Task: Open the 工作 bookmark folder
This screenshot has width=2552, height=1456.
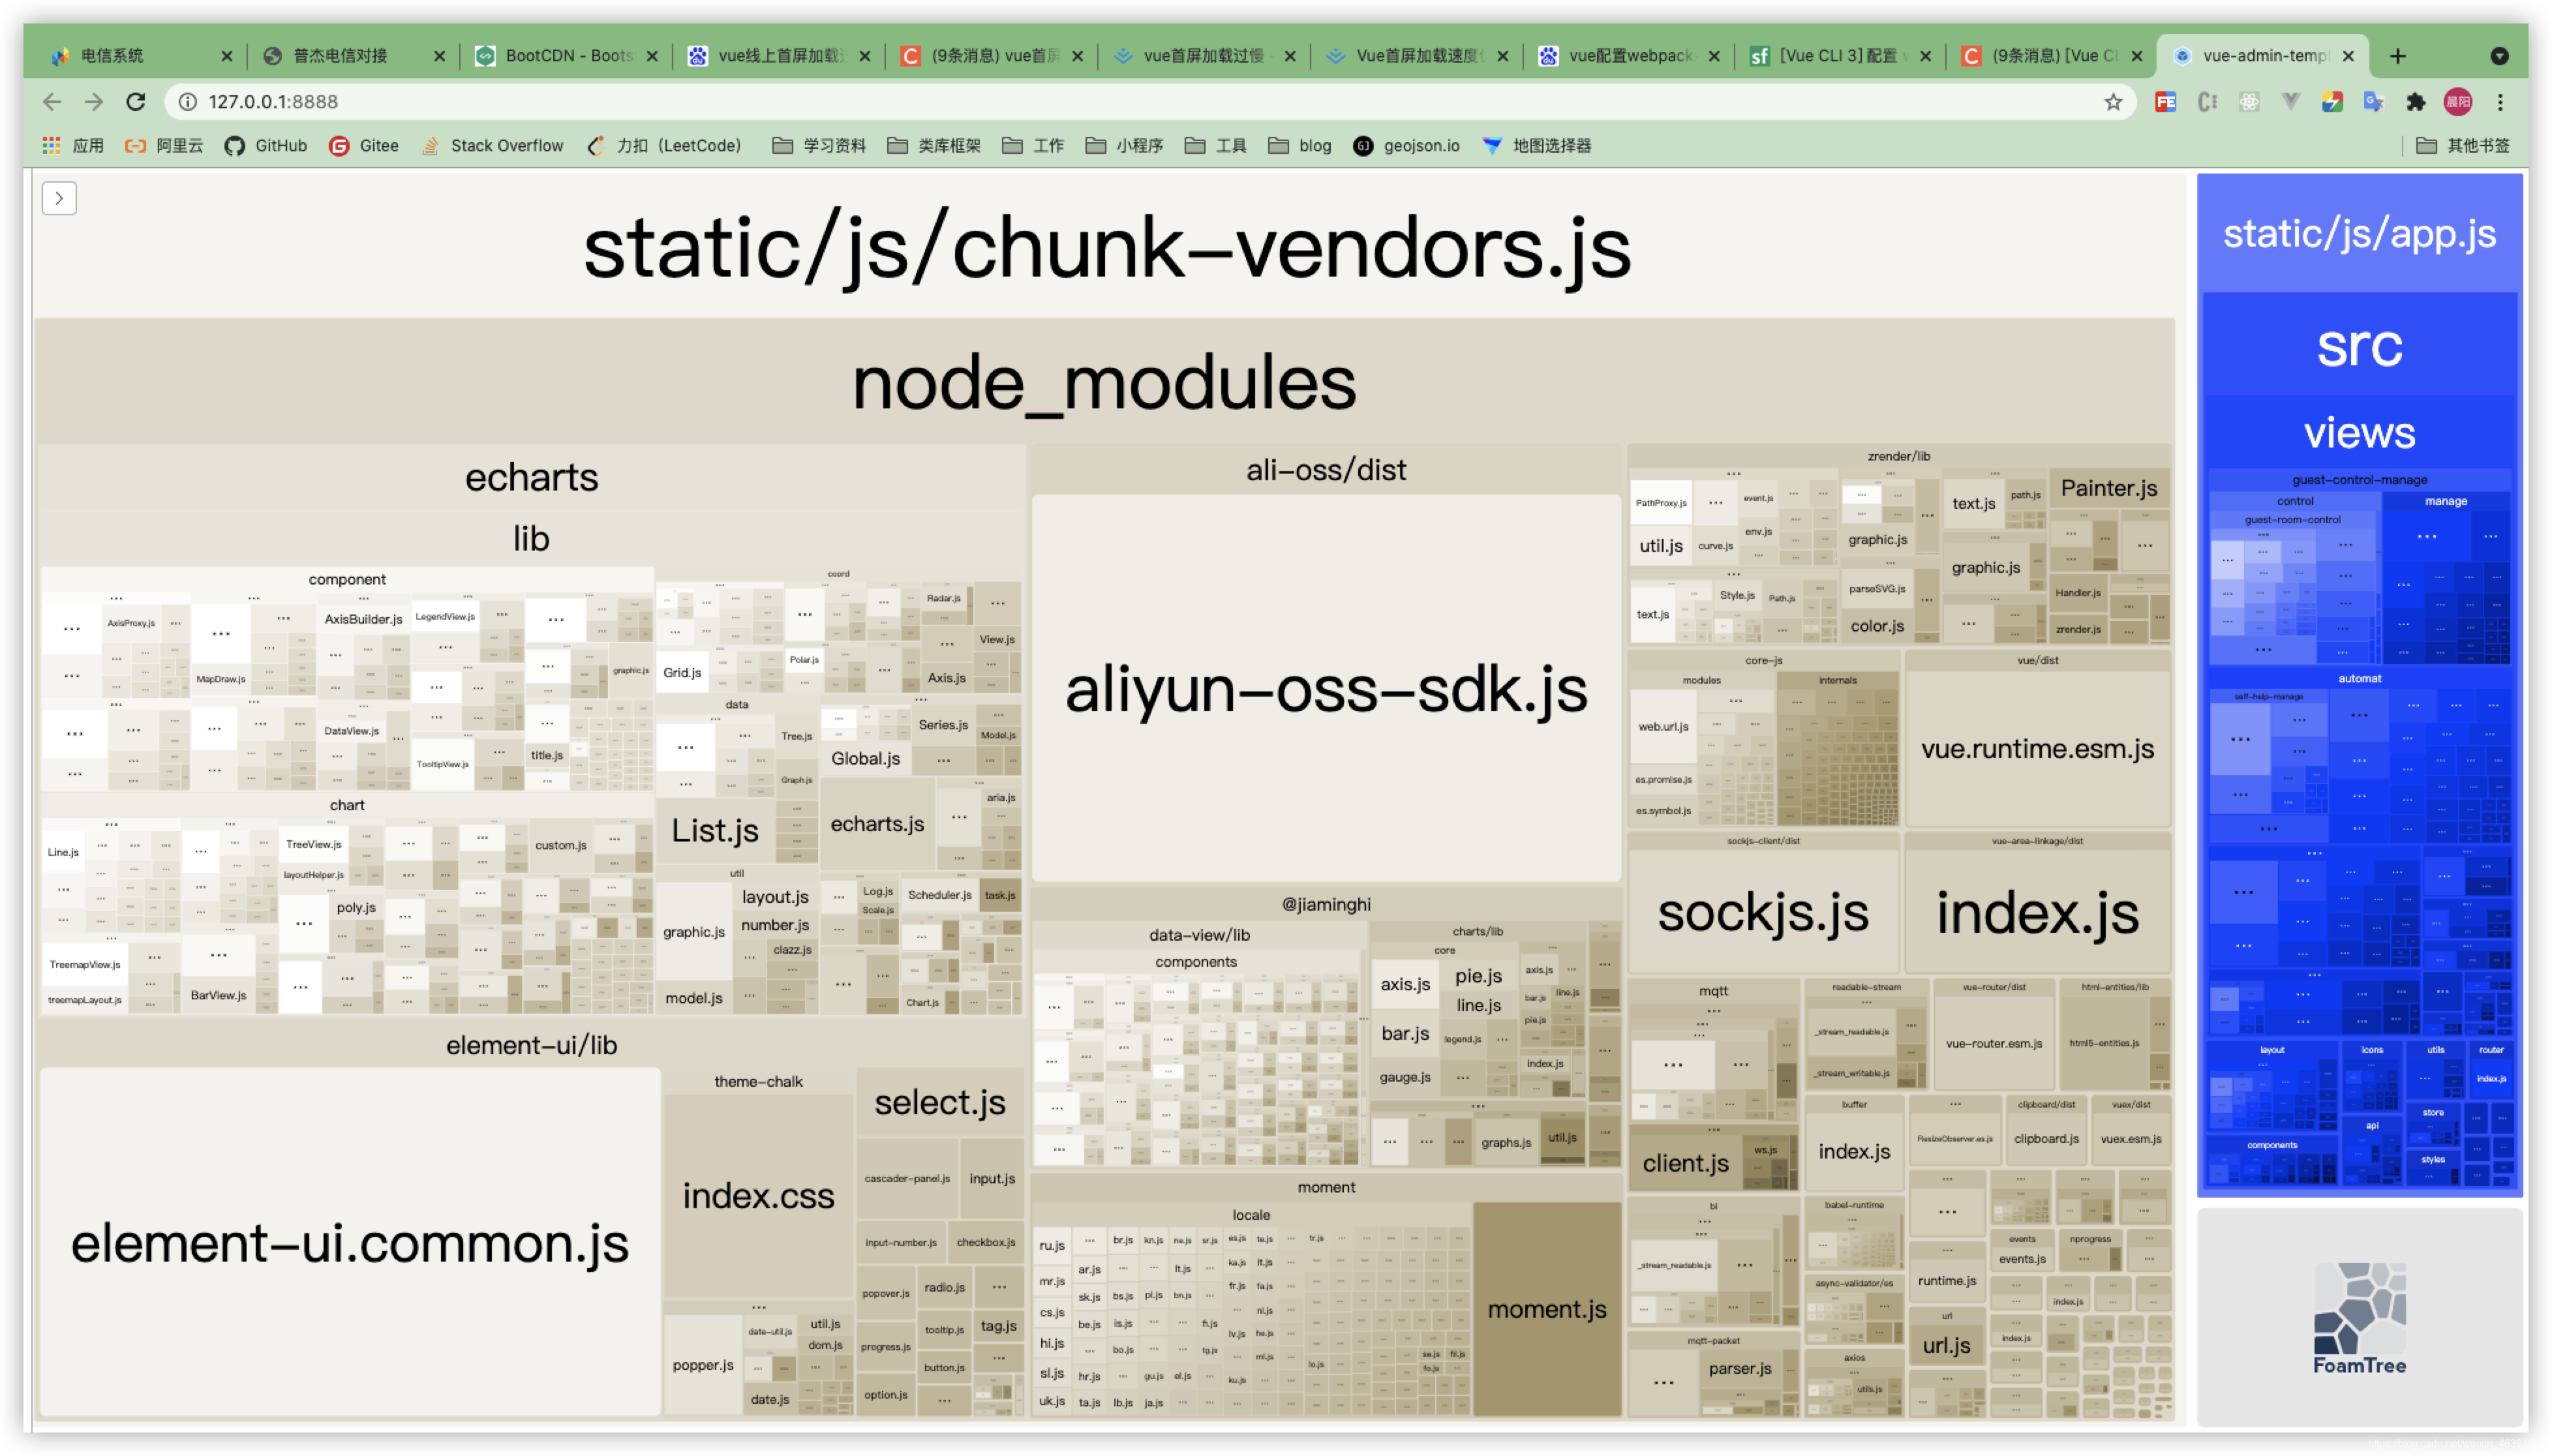Action: click(x=1033, y=146)
